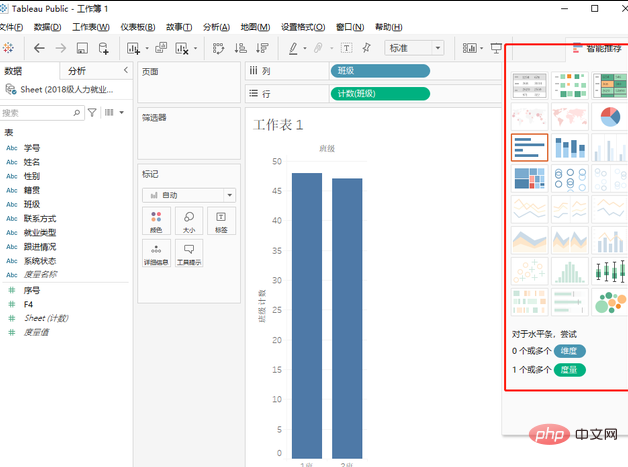The height and width of the screenshot is (467, 628).
Task: Click the Tableau start page logo icon
Action: pos(8,48)
